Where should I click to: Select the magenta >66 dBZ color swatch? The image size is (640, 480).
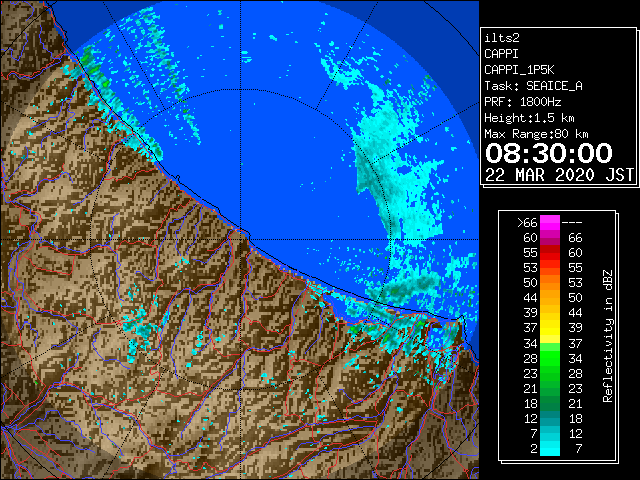550,223
